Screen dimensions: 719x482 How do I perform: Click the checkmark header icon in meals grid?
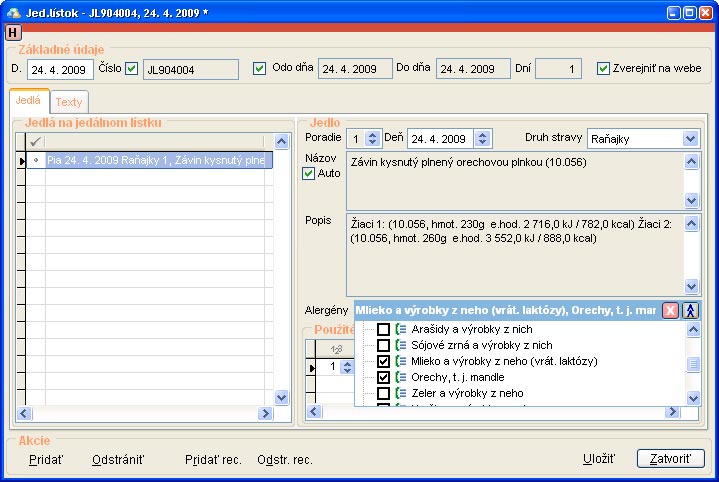36,142
